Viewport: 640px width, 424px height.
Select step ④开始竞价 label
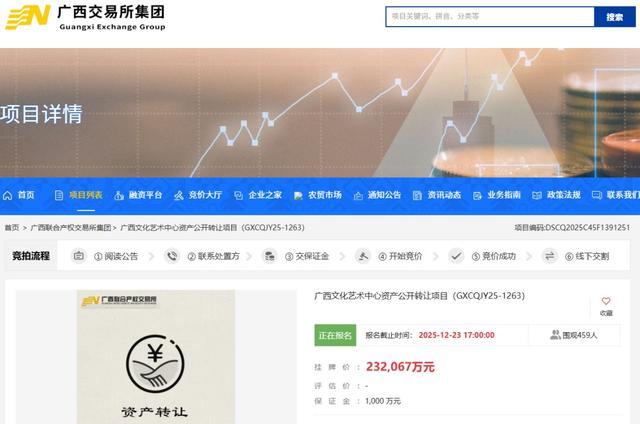coord(400,256)
